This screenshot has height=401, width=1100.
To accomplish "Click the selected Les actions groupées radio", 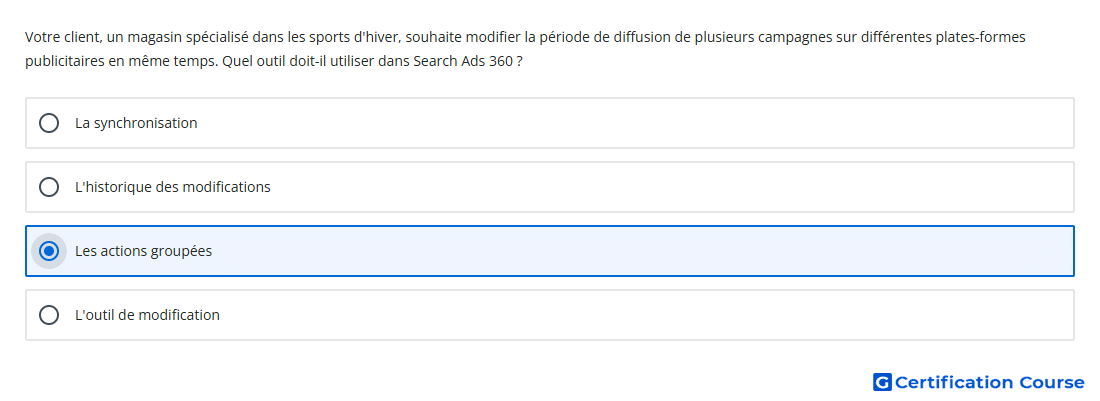I will 48,251.
